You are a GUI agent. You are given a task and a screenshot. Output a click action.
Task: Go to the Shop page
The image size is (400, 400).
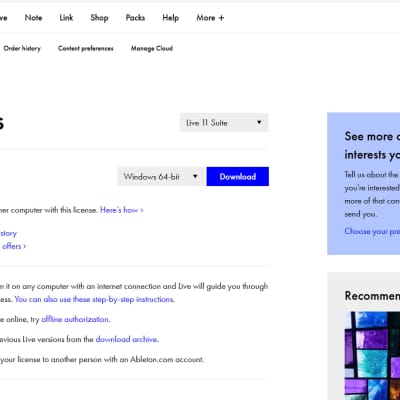point(99,18)
